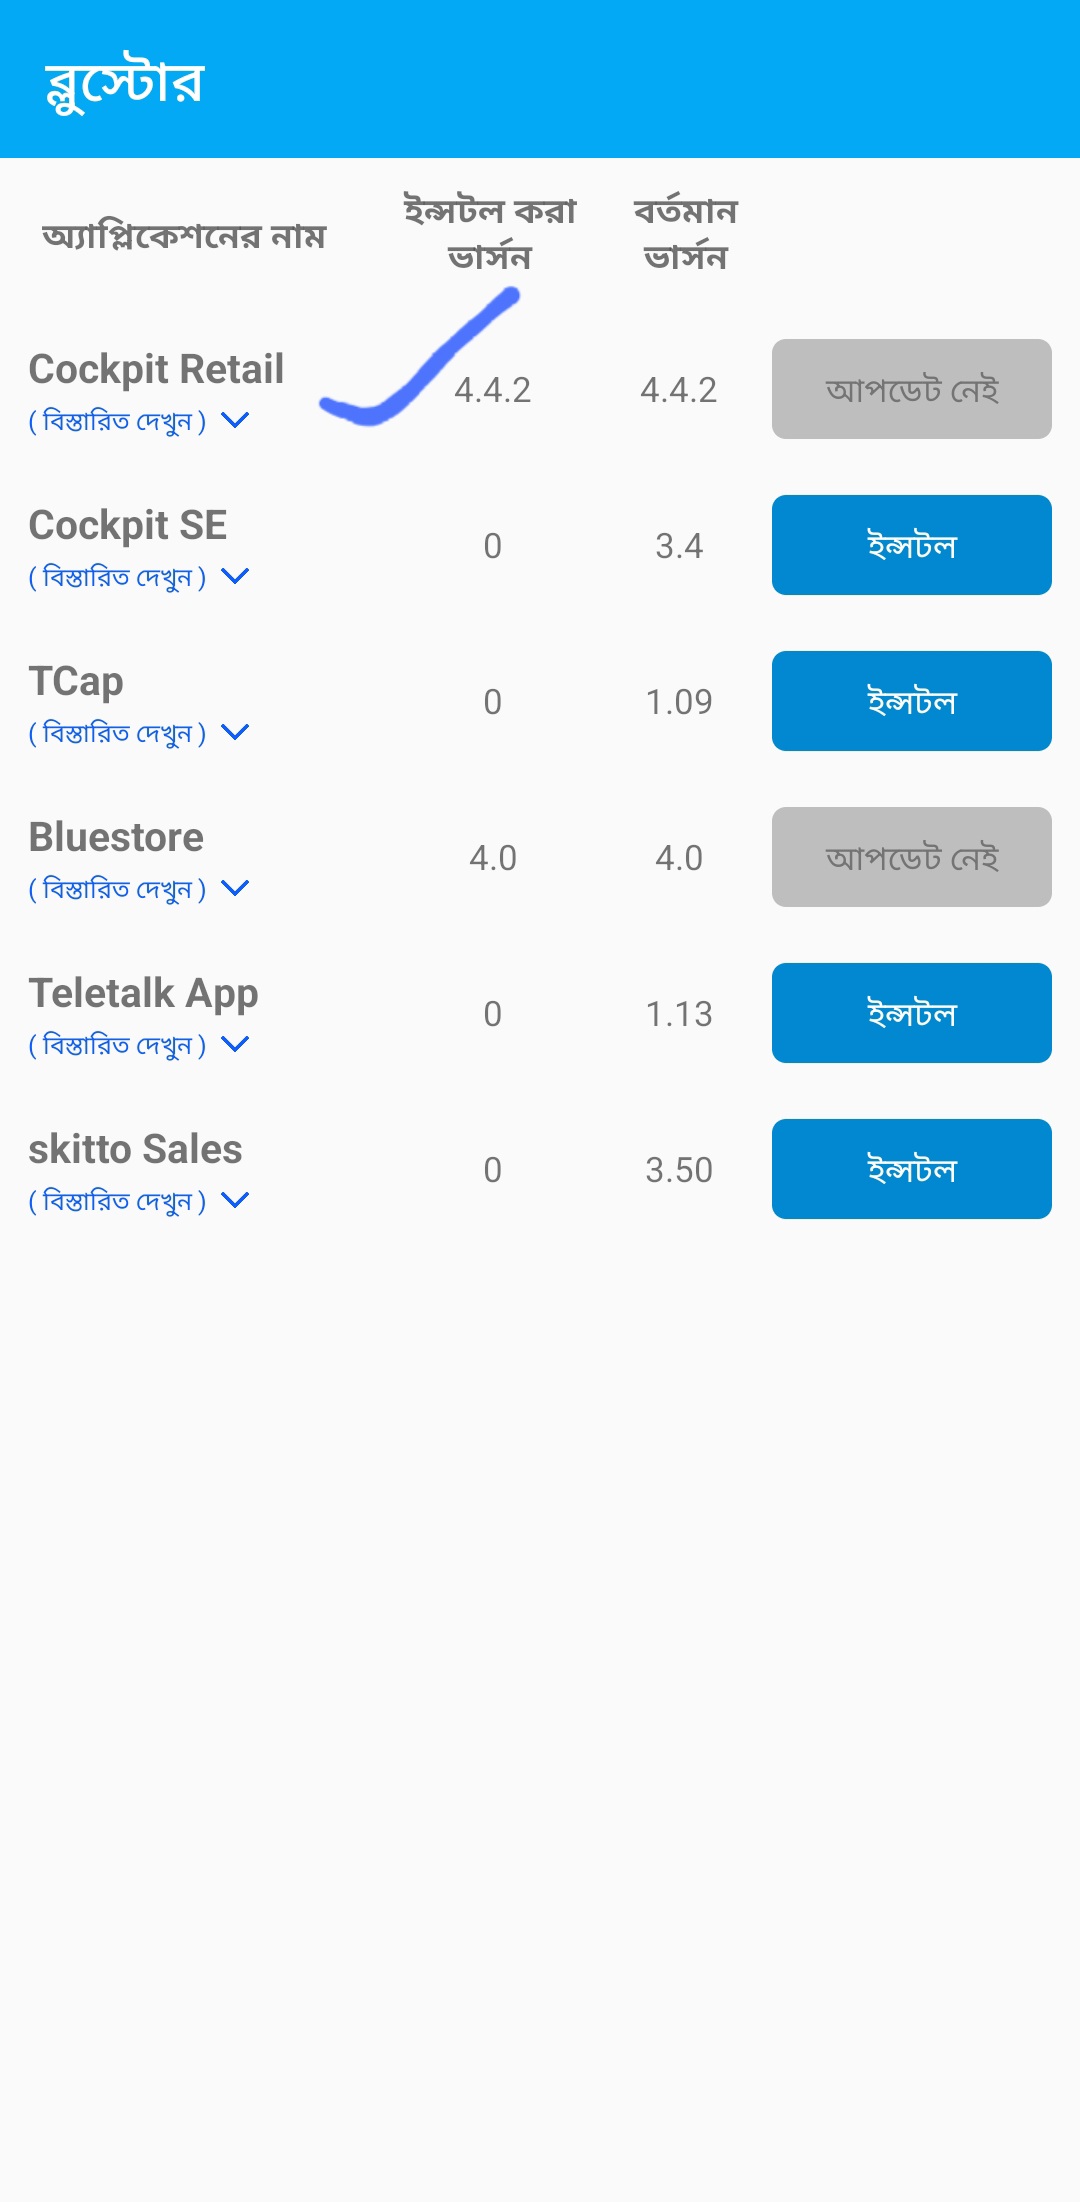Expand Teletalk App details chevron

pyautogui.click(x=235, y=1045)
